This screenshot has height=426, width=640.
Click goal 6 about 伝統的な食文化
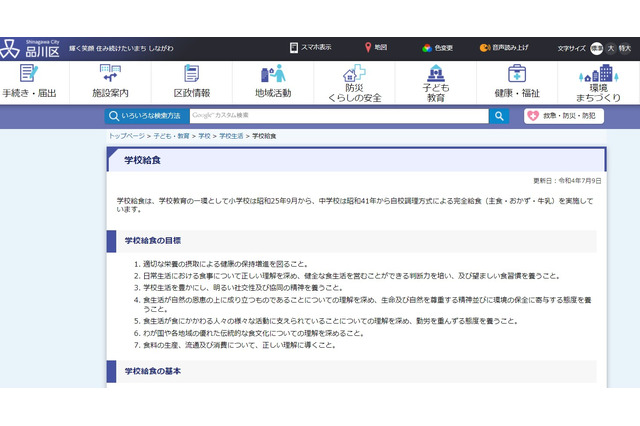[x=253, y=333]
